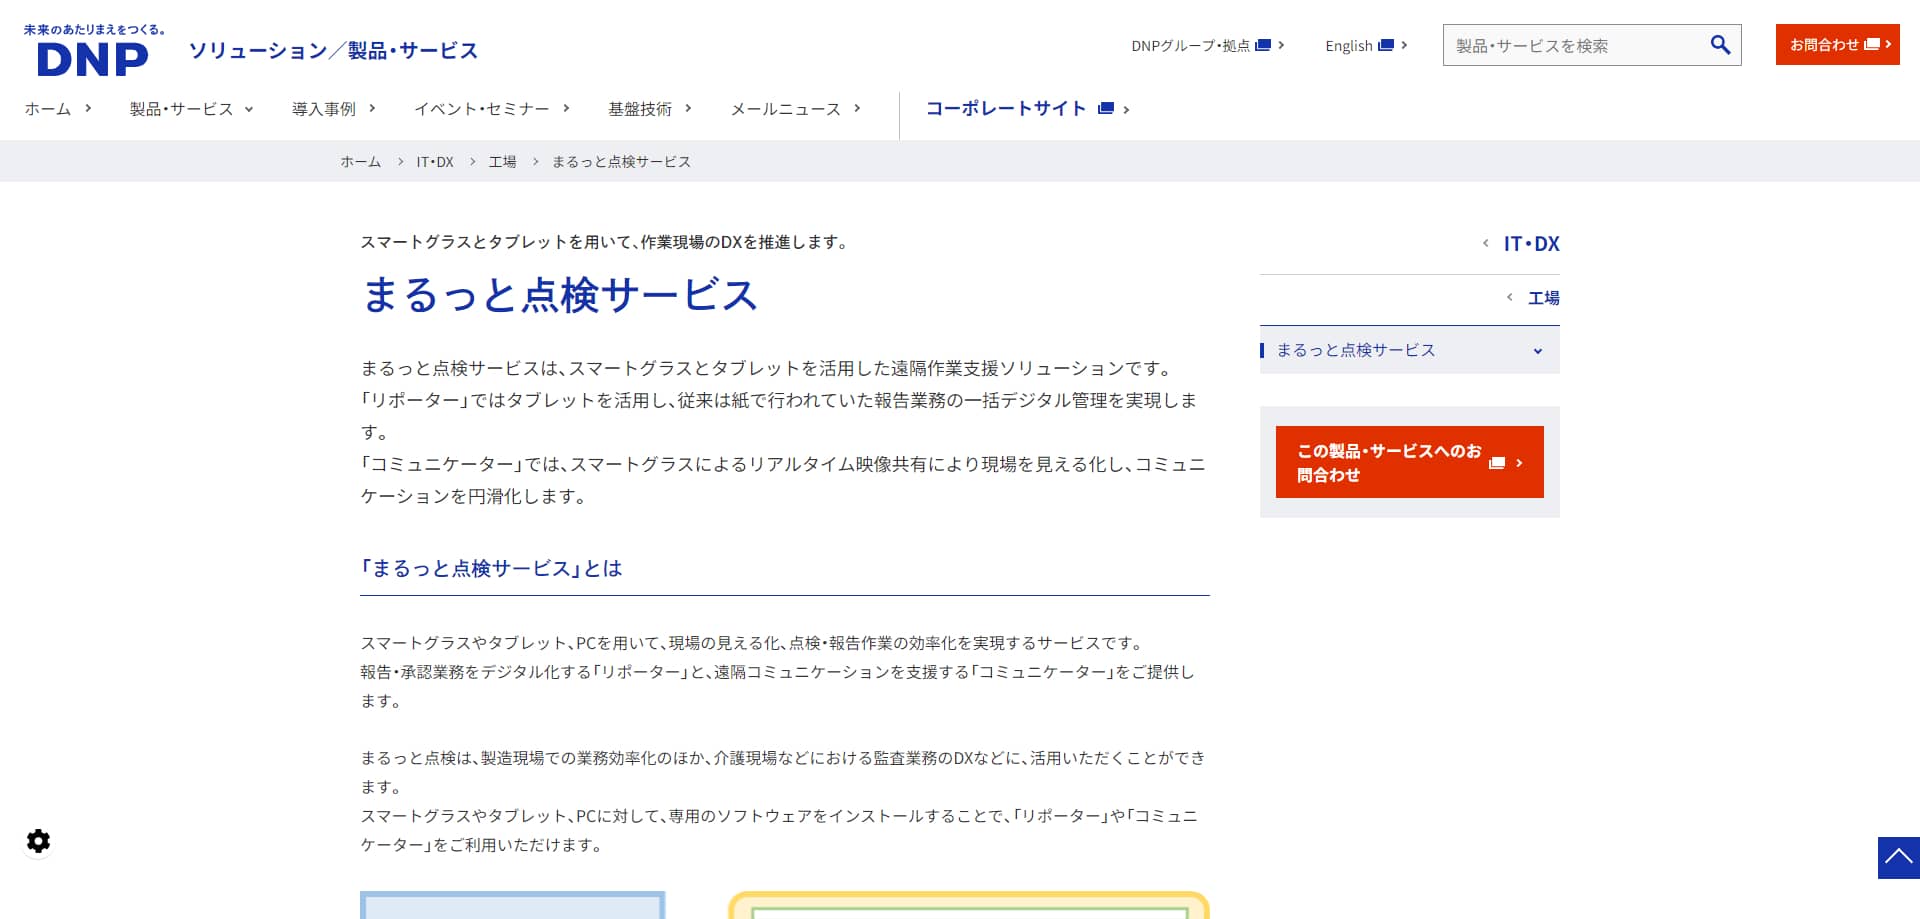This screenshot has width=1920, height=919.
Task: Click the red お問合わせ header button
Action: [1837, 44]
